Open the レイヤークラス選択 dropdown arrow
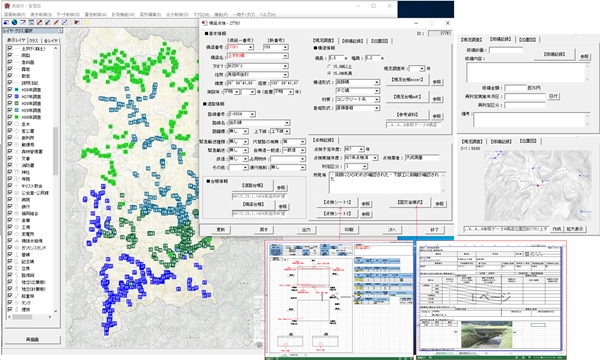The height and width of the screenshot is (360, 600). (x=60, y=31)
